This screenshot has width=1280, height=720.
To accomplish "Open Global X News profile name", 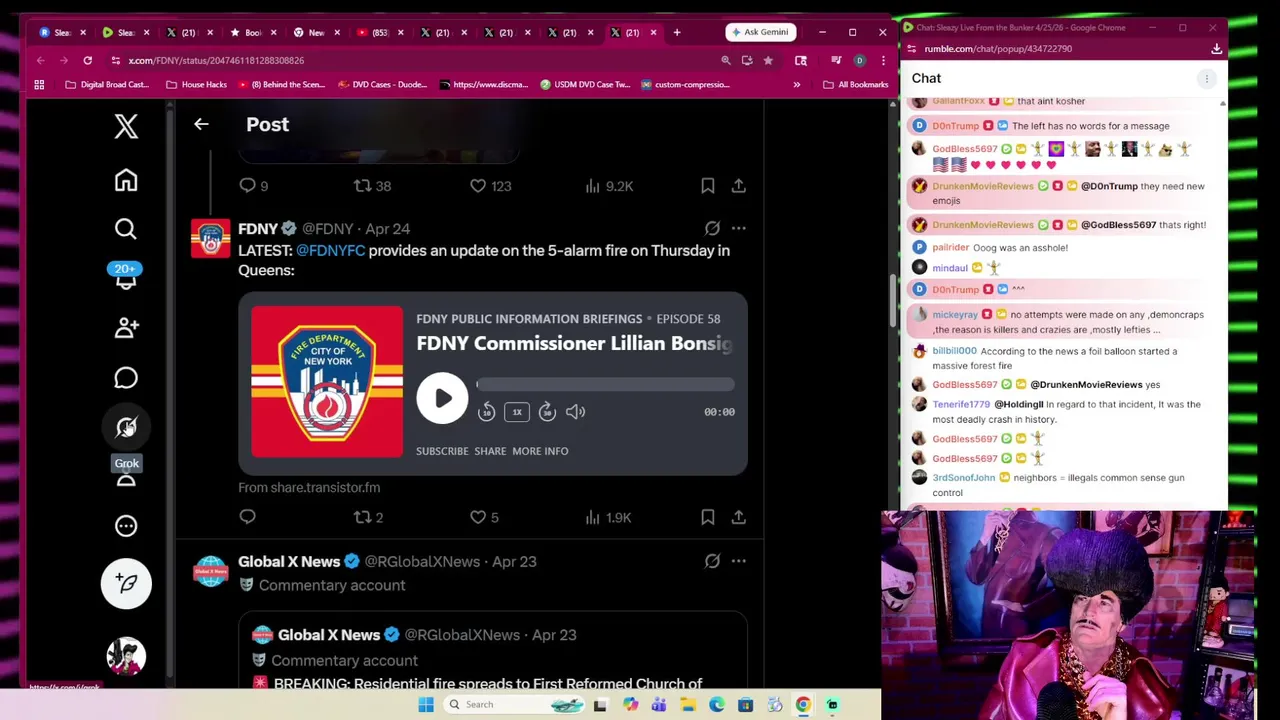I will point(289,561).
